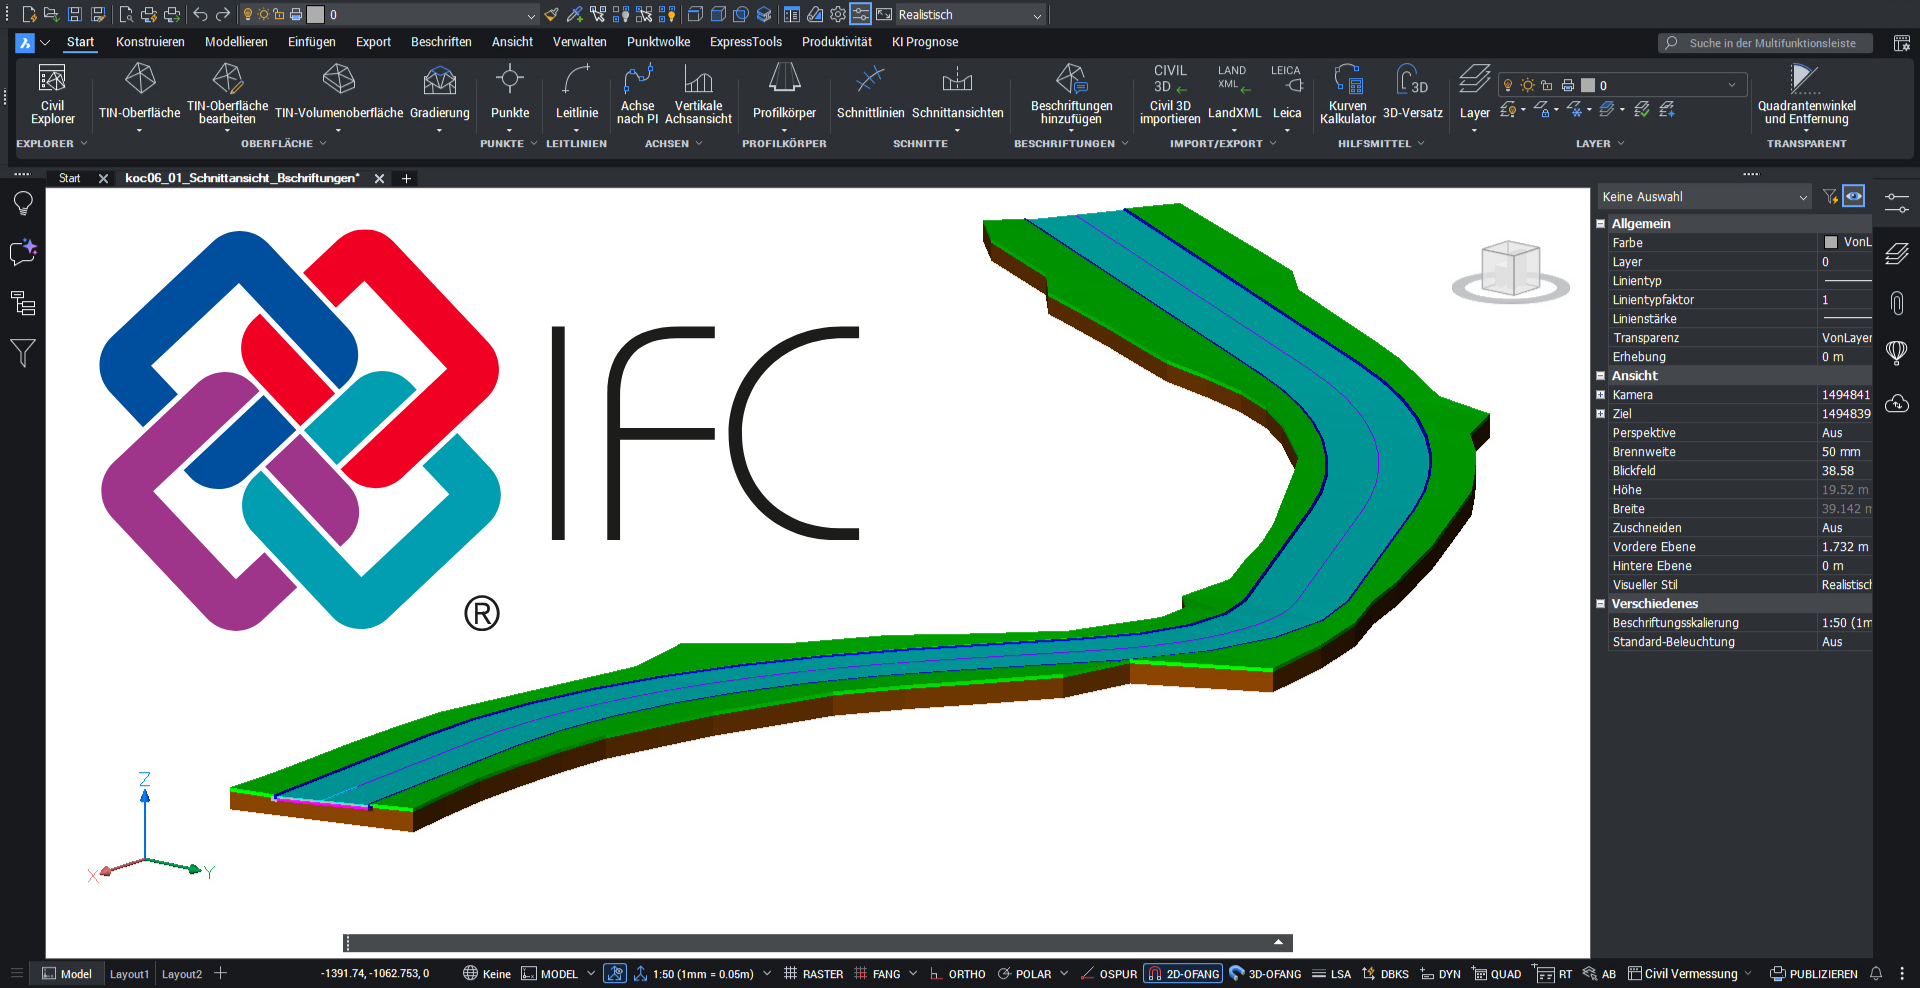Switch to the Start document tab

pyautogui.click(x=69, y=178)
